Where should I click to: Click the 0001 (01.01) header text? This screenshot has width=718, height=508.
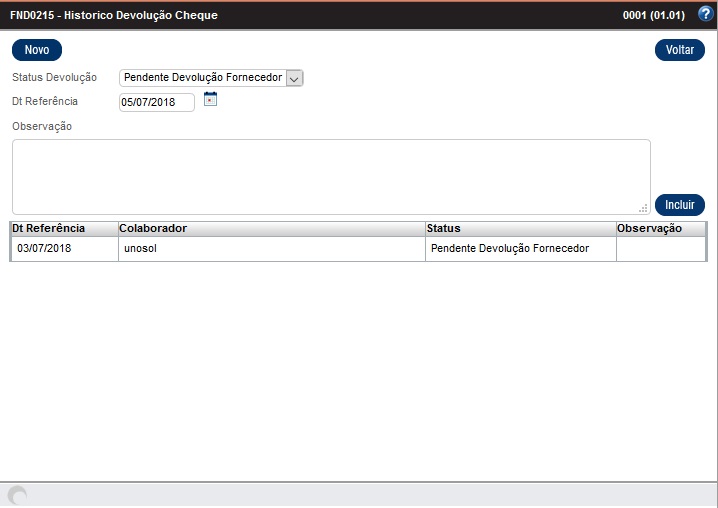point(652,16)
